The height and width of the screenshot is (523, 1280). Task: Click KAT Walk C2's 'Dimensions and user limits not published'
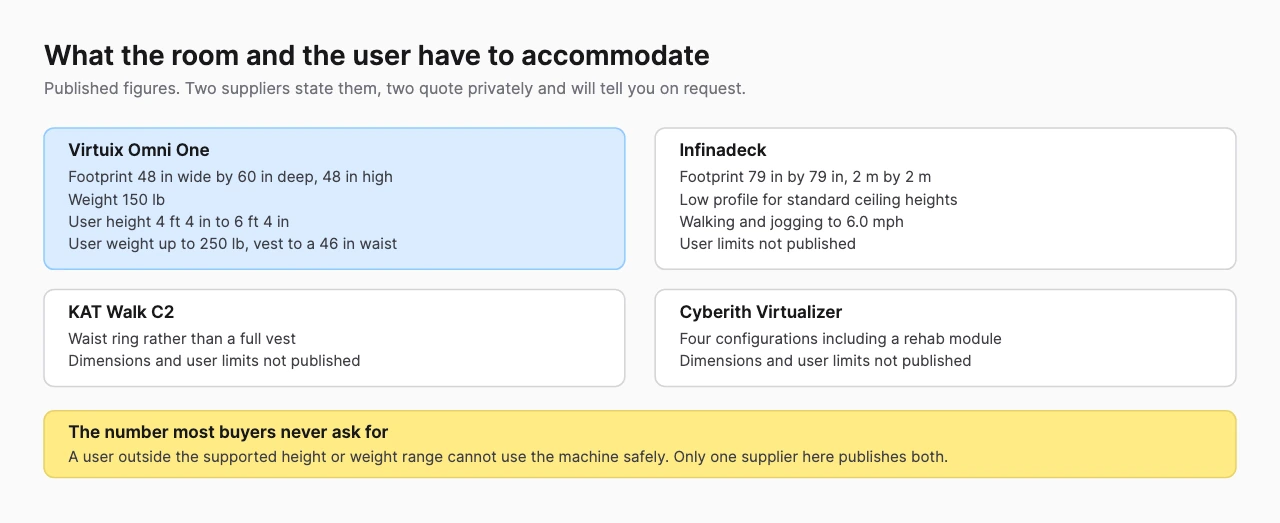[214, 361]
